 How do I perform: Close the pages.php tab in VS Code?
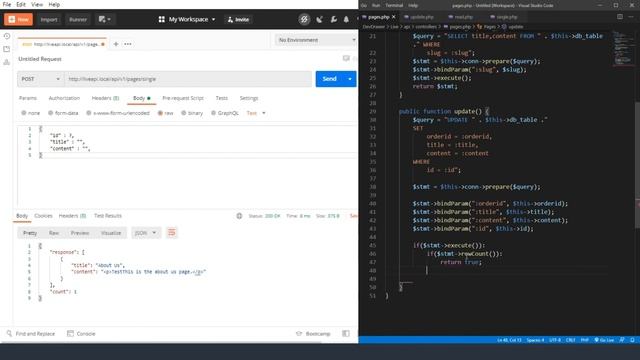pyautogui.click(x=393, y=17)
